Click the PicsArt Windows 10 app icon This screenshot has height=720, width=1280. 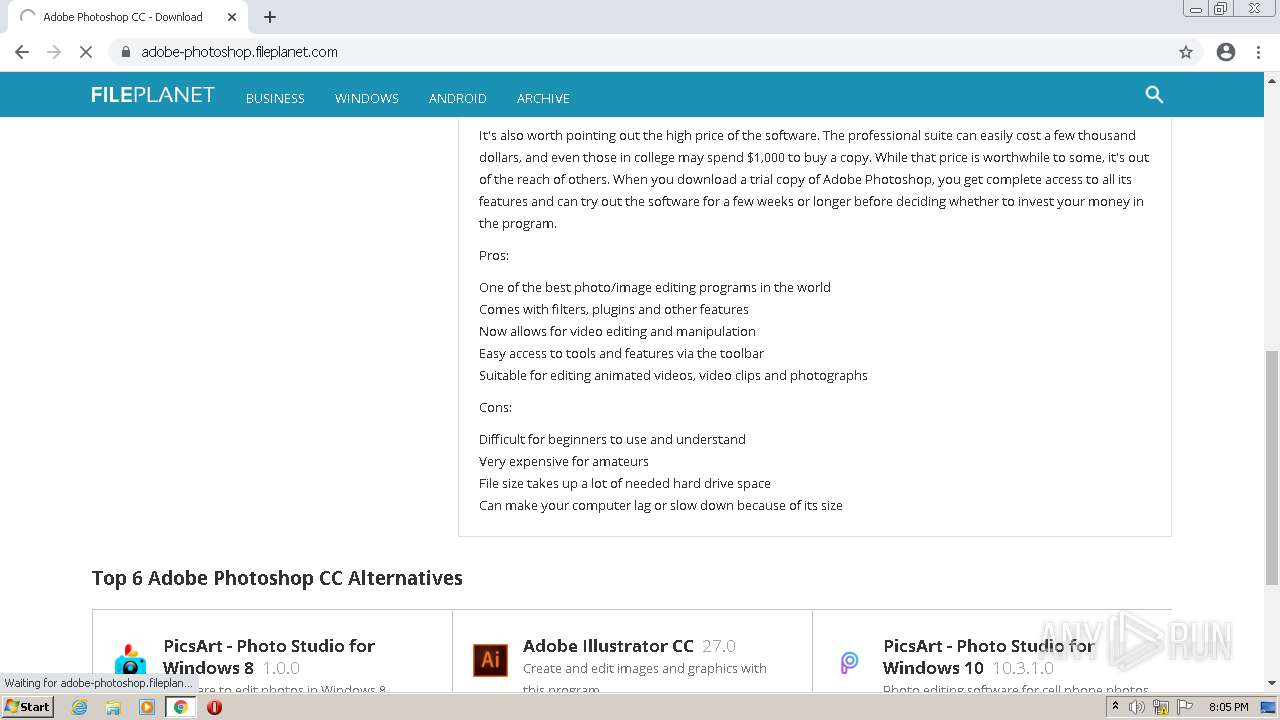849,661
